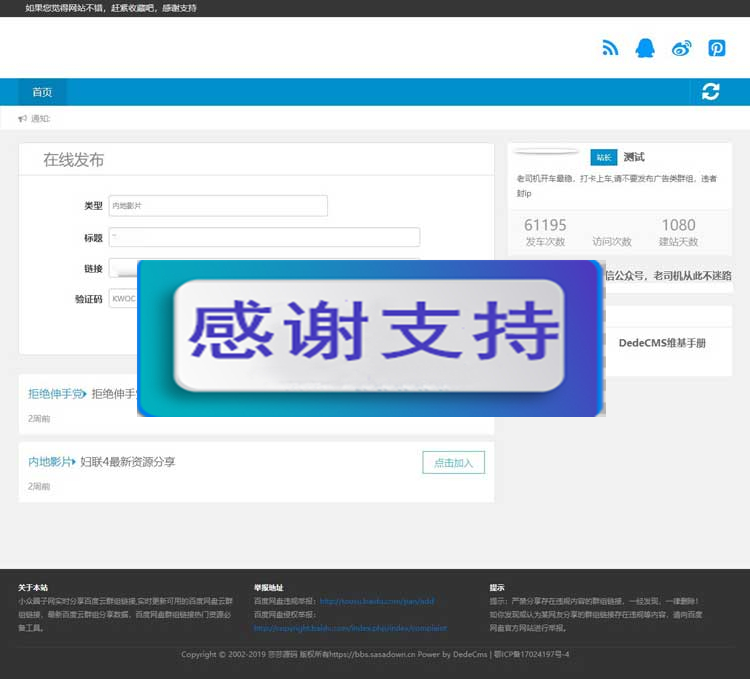Click the 标题 input field
This screenshot has height=679, width=750.
pos(264,237)
